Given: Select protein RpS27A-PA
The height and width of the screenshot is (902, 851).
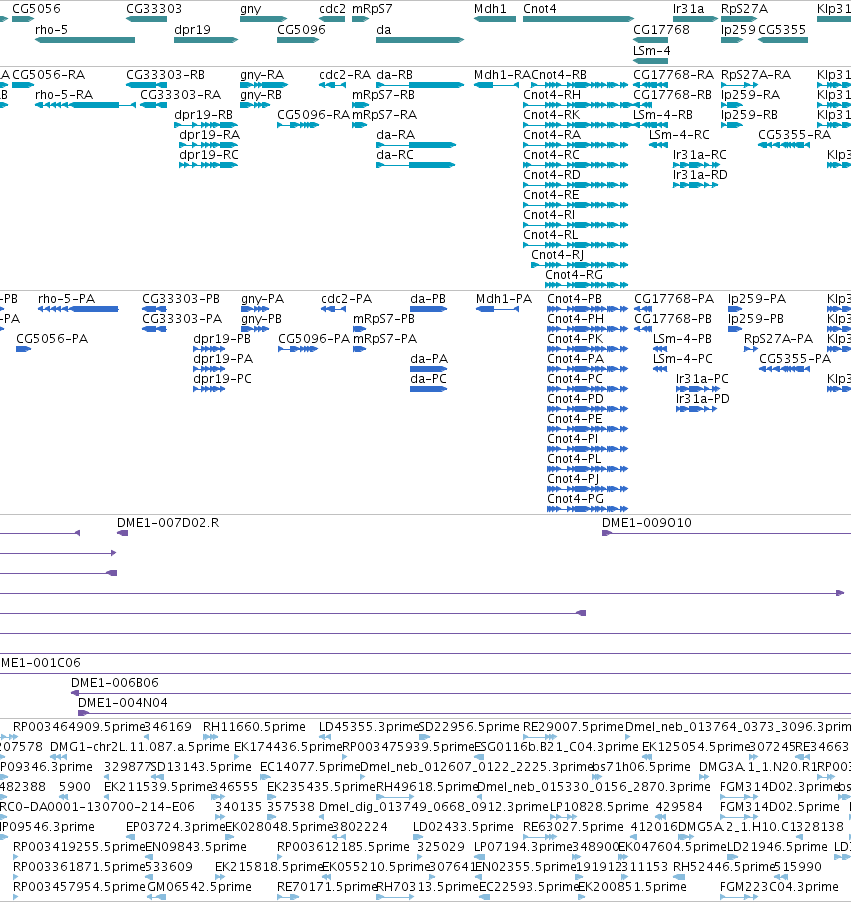Looking at the screenshot, I should tap(779, 339).
